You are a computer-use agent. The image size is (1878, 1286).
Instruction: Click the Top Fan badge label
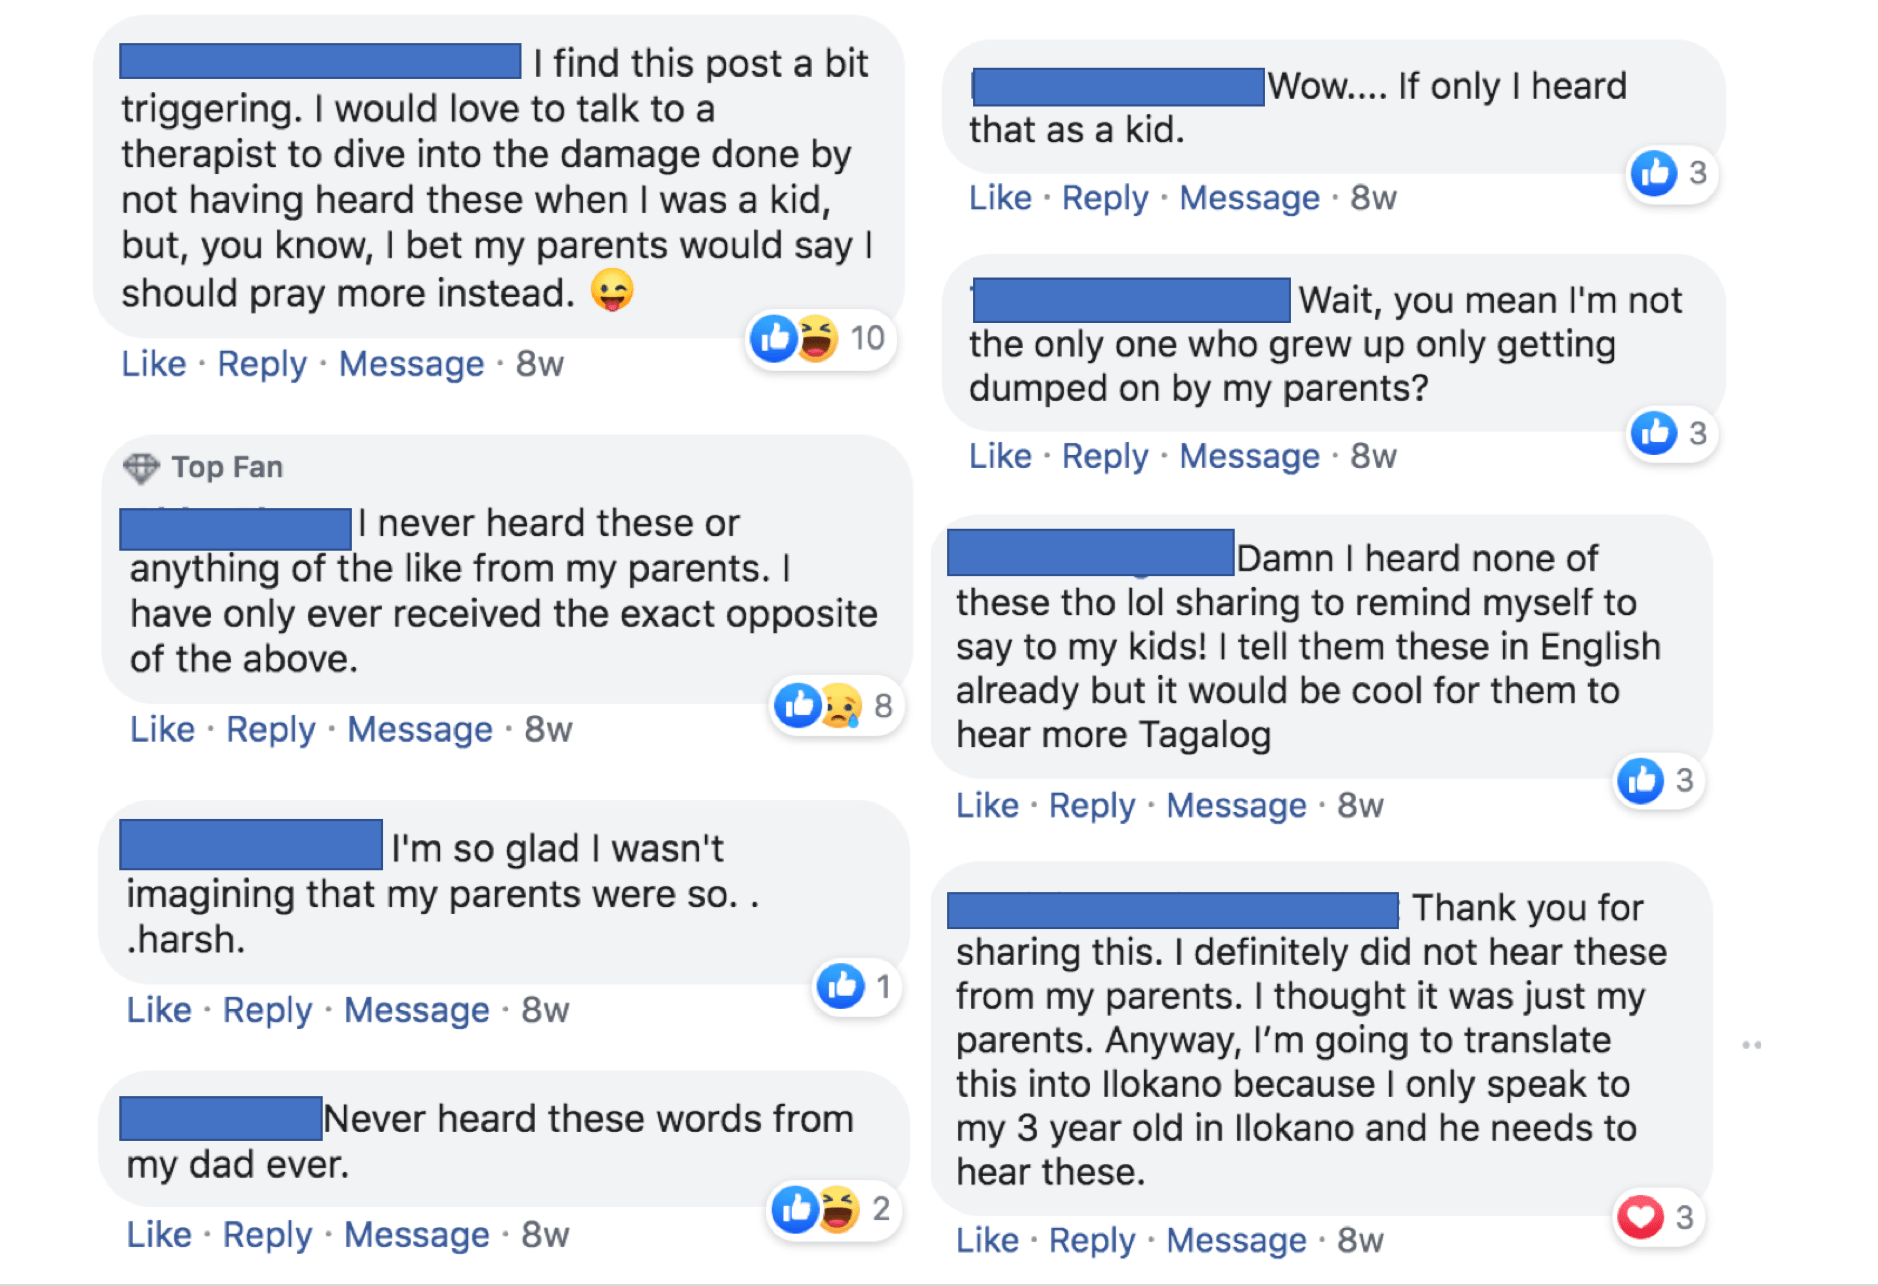[227, 467]
